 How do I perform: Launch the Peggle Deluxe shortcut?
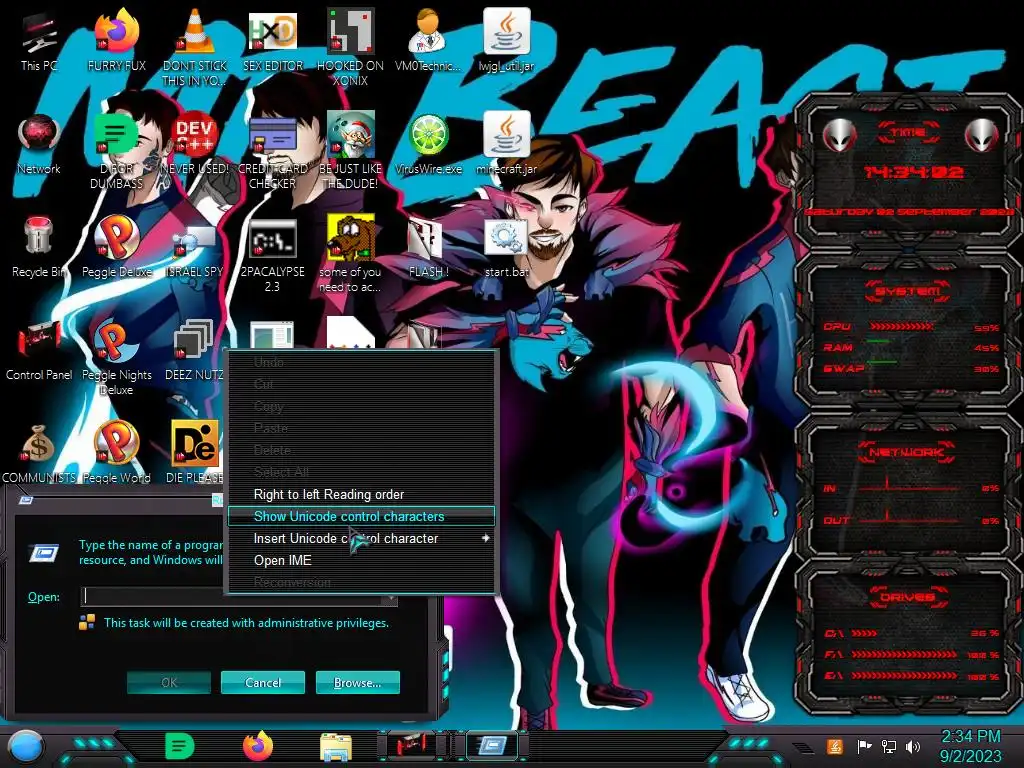(117, 248)
